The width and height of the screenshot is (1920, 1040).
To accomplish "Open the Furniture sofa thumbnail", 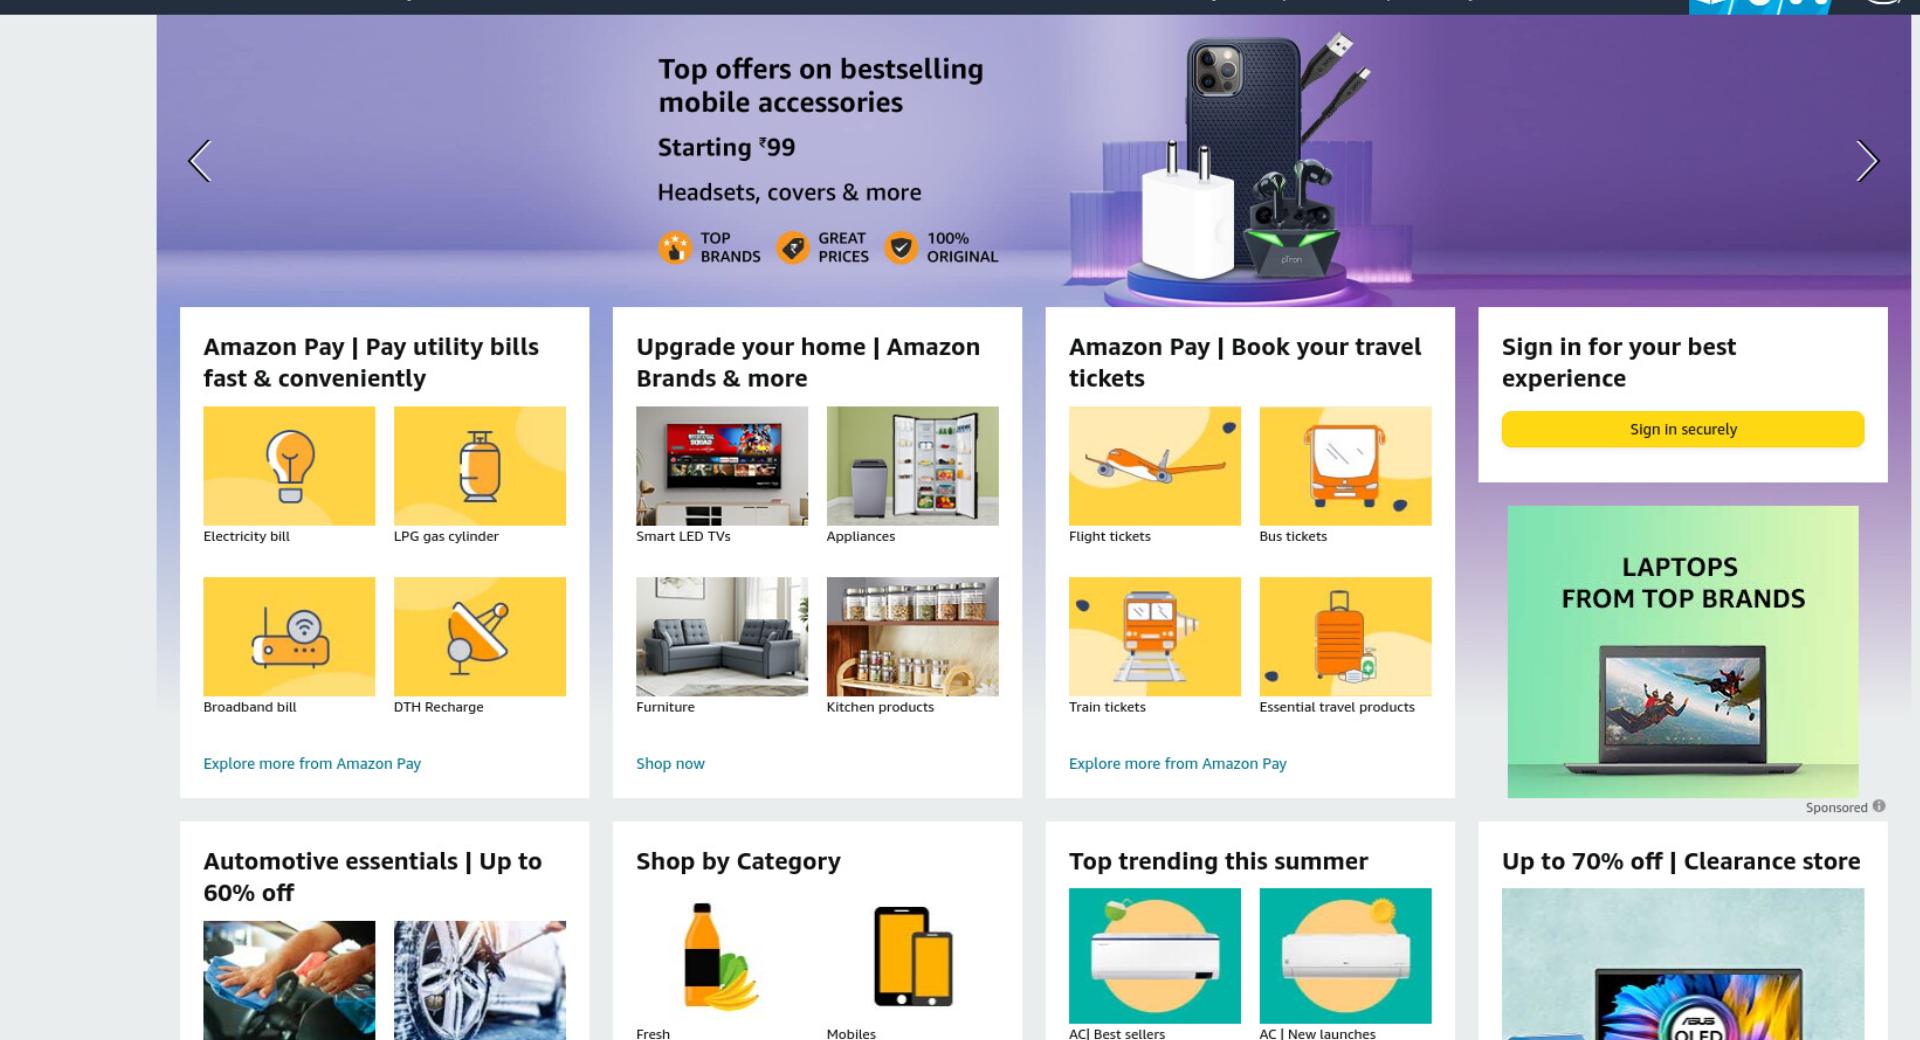I will click(x=722, y=636).
